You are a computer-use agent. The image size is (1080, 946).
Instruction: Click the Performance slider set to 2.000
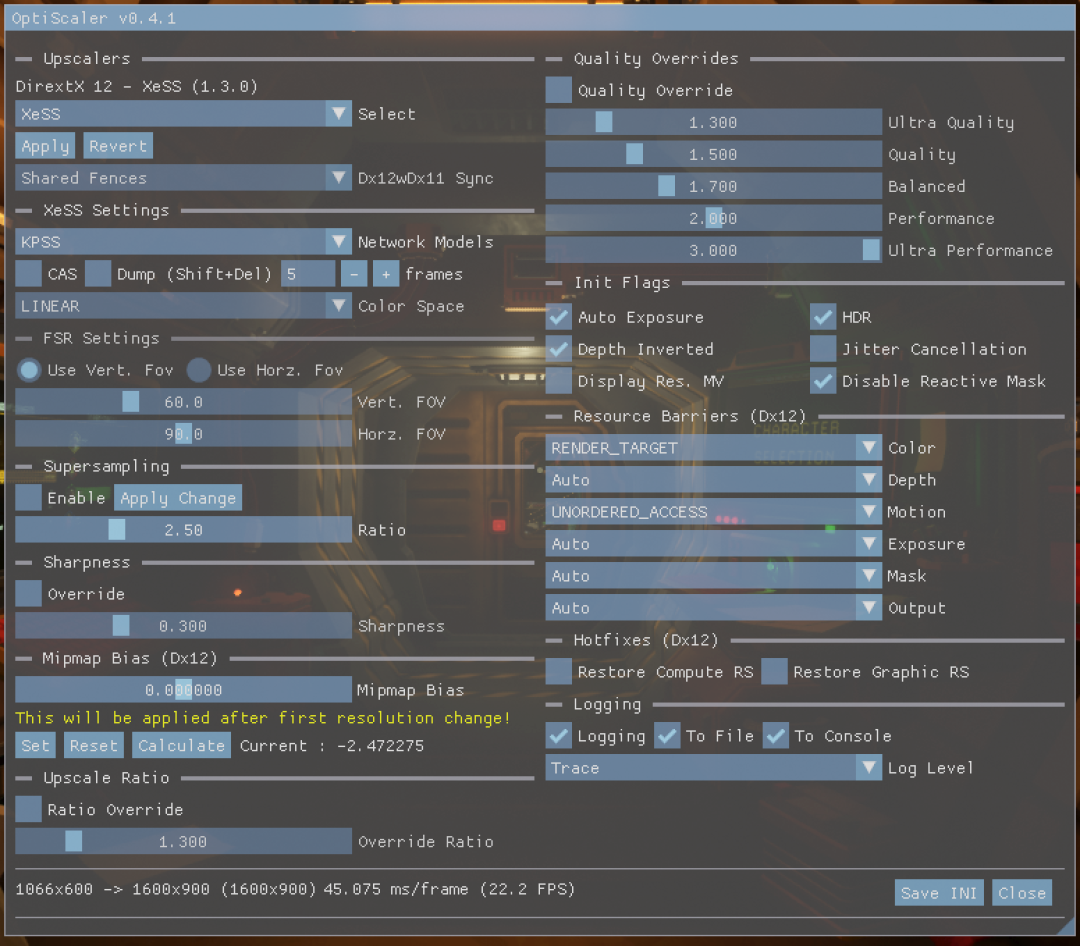tap(714, 218)
